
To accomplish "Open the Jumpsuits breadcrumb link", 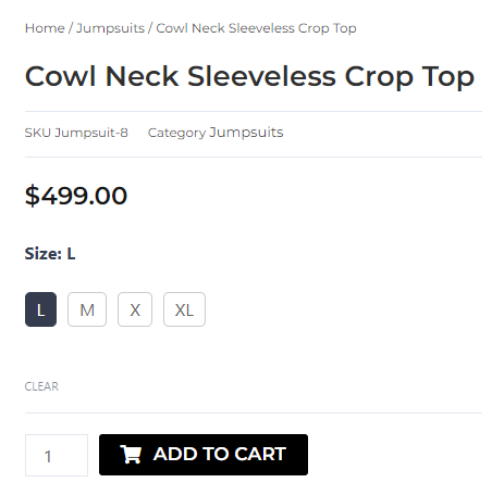I will tap(110, 29).
